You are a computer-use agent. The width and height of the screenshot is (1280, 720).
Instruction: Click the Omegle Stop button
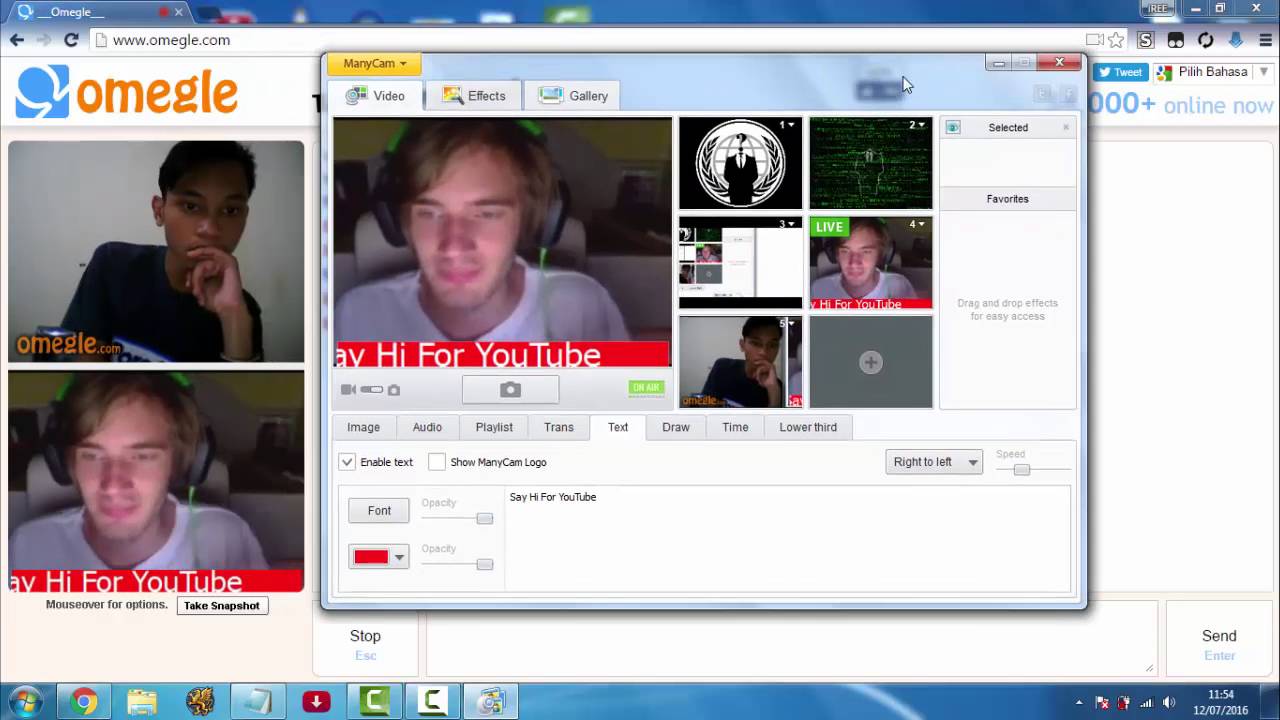point(365,638)
